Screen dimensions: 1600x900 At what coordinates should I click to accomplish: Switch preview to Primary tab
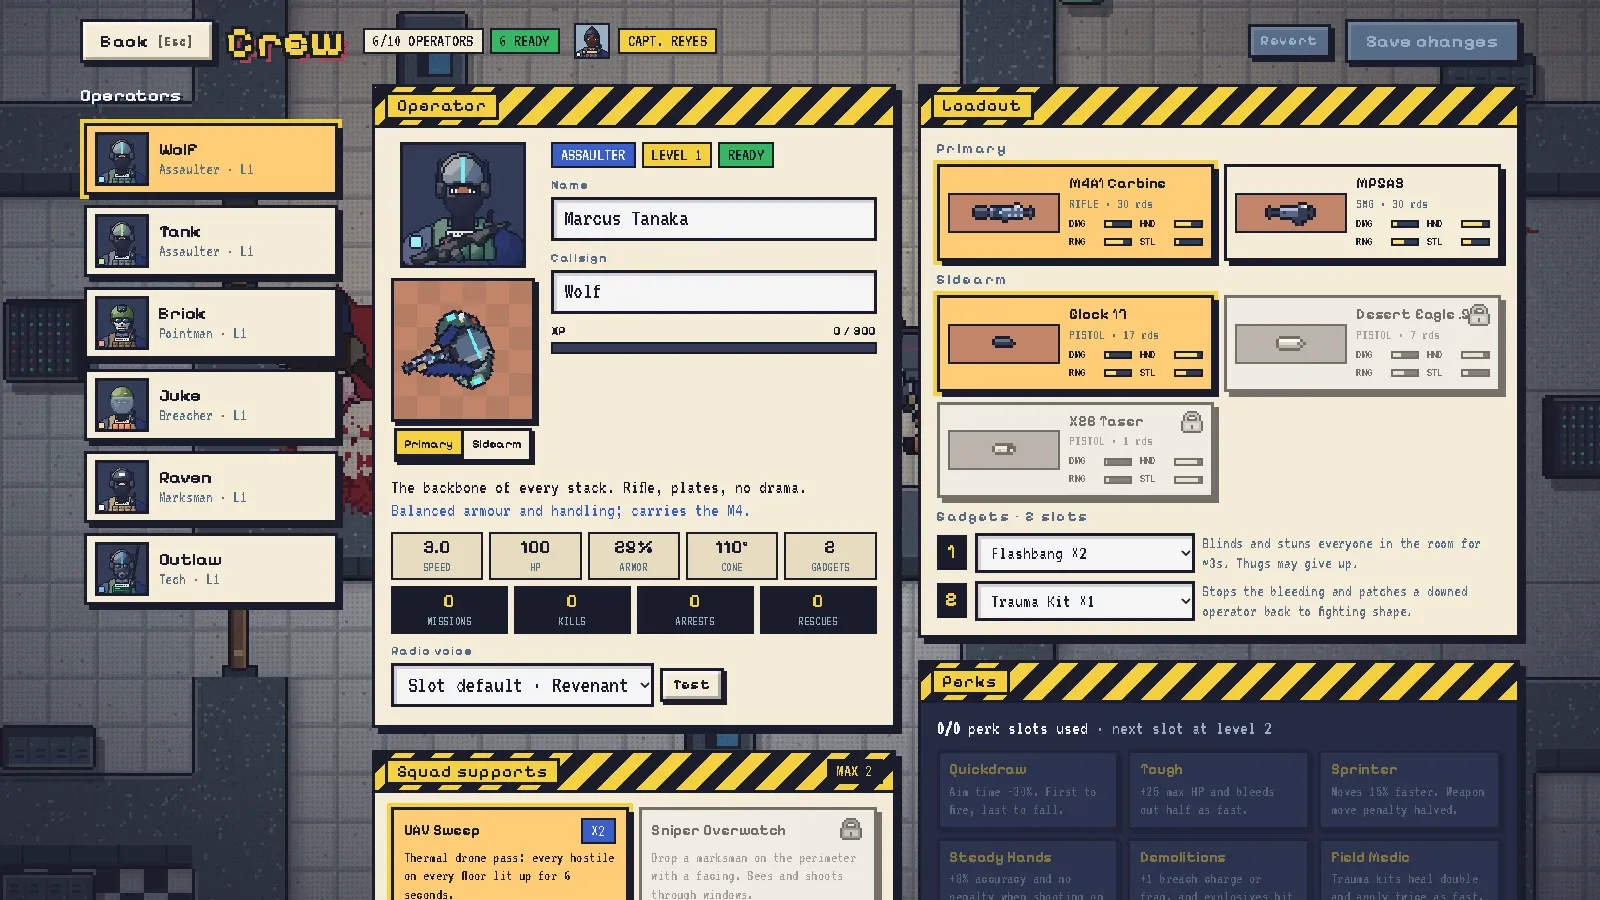click(x=428, y=444)
